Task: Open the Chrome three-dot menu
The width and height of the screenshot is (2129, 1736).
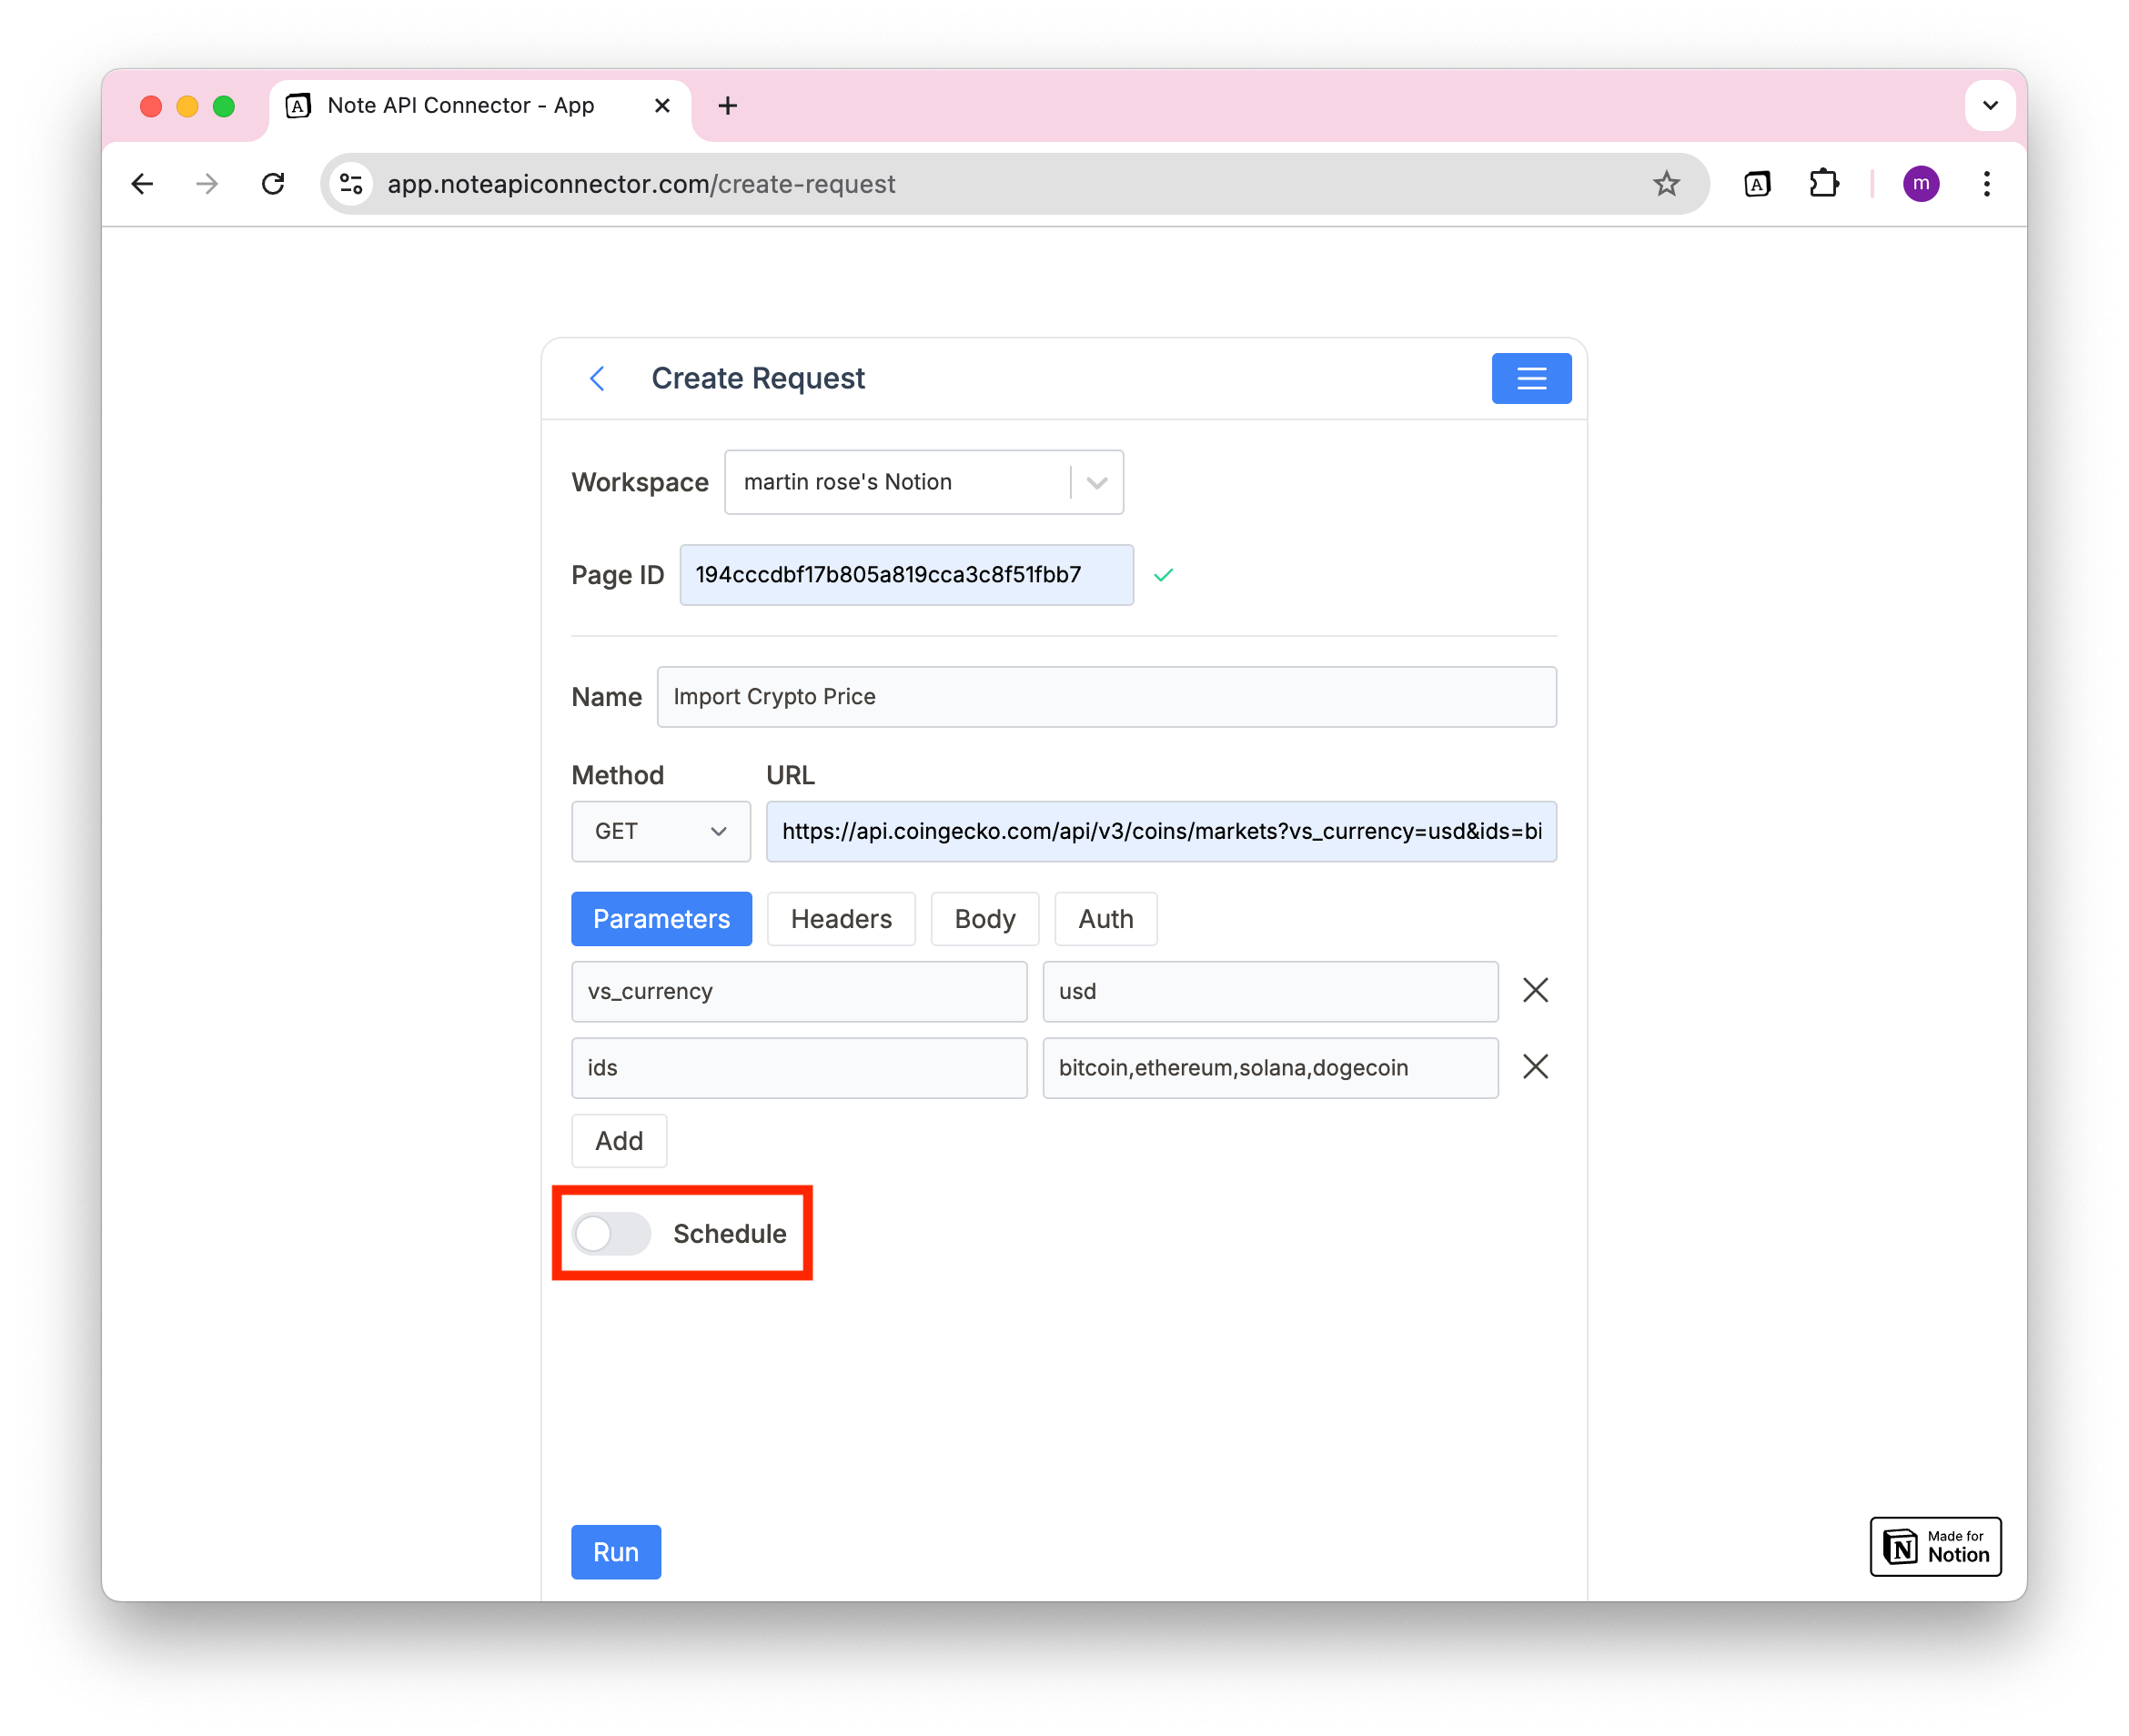Action: tap(1986, 183)
